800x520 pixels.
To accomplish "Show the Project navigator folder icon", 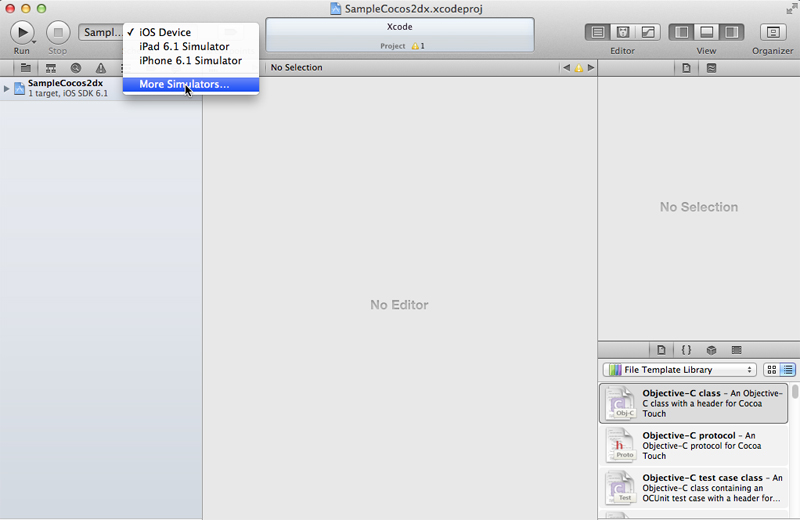I will point(26,68).
